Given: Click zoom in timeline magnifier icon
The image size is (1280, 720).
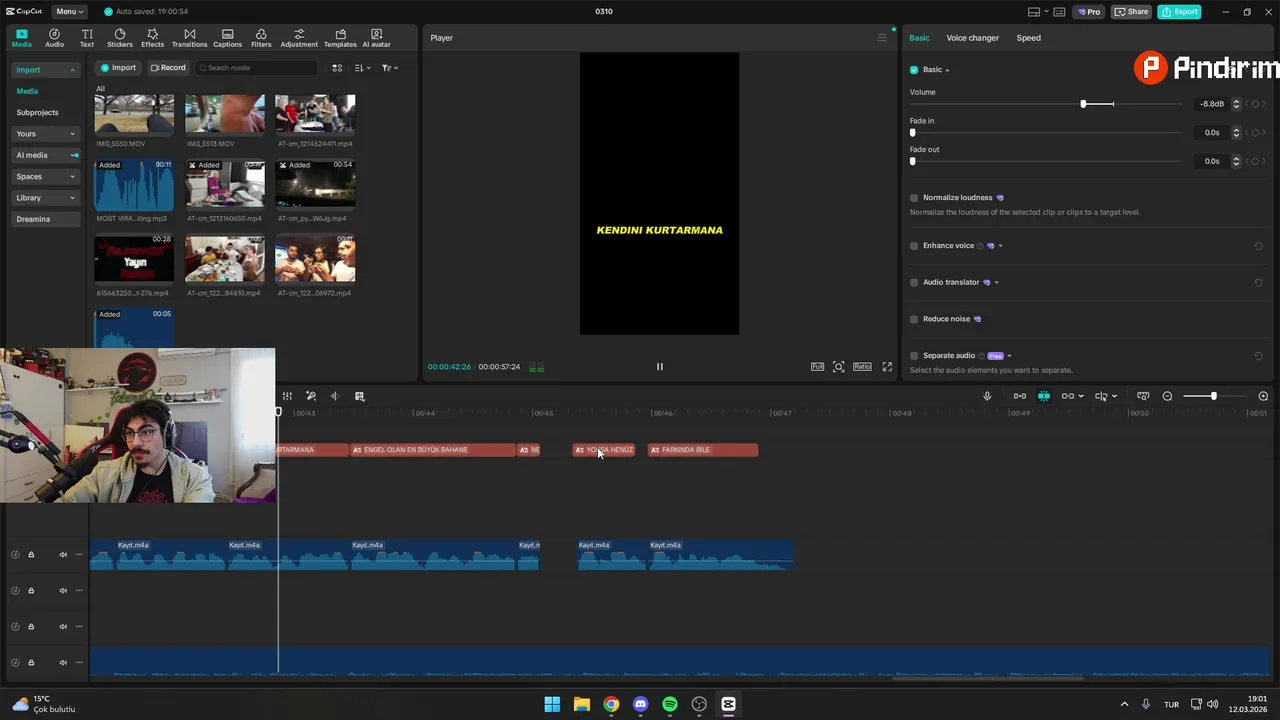Looking at the screenshot, I should pos(1263,396).
